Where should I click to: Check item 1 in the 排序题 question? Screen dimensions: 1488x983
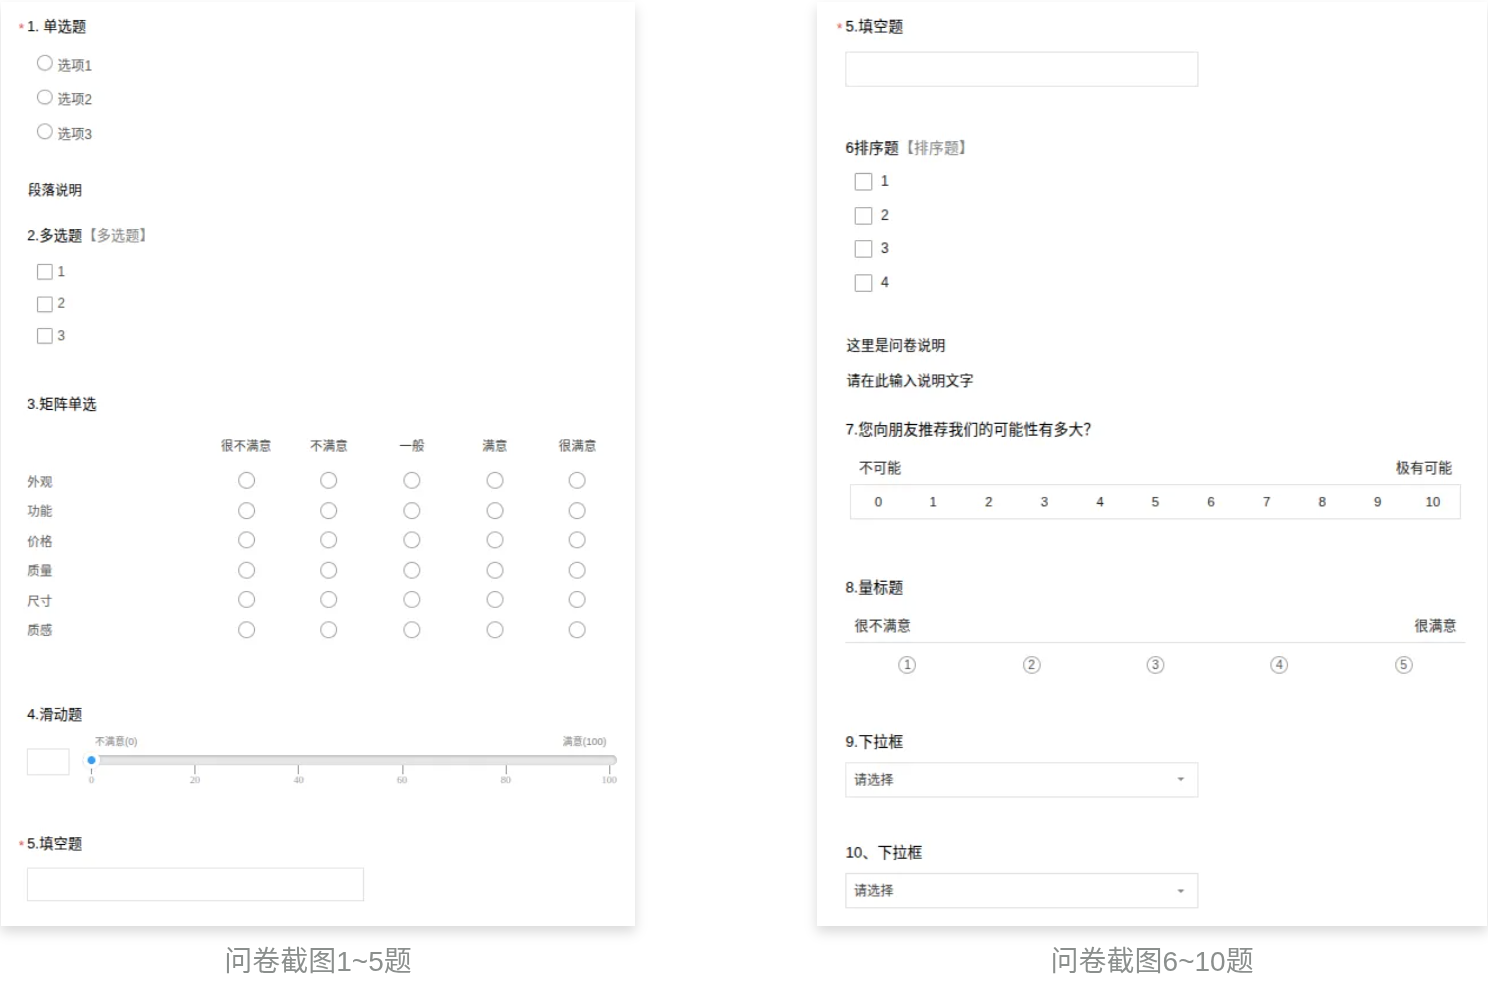click(865, 181)
